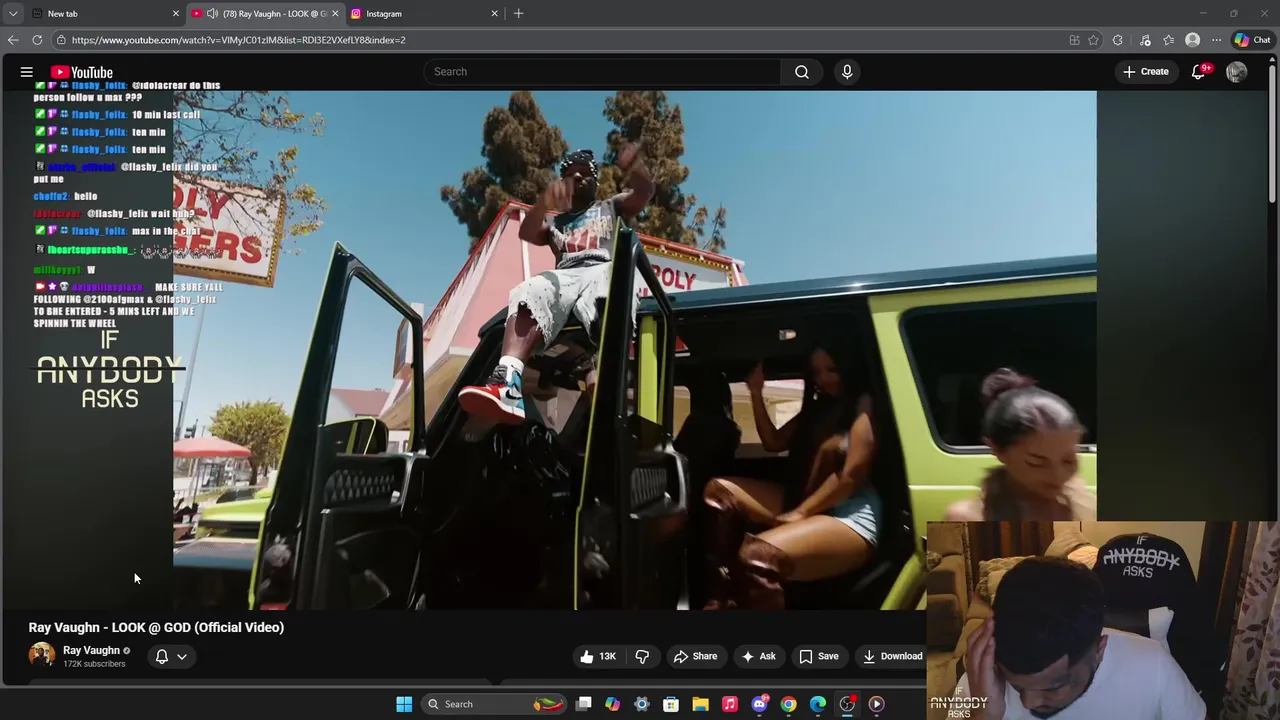
Task: Close the New tab browser tab
Action: (176, 14)
